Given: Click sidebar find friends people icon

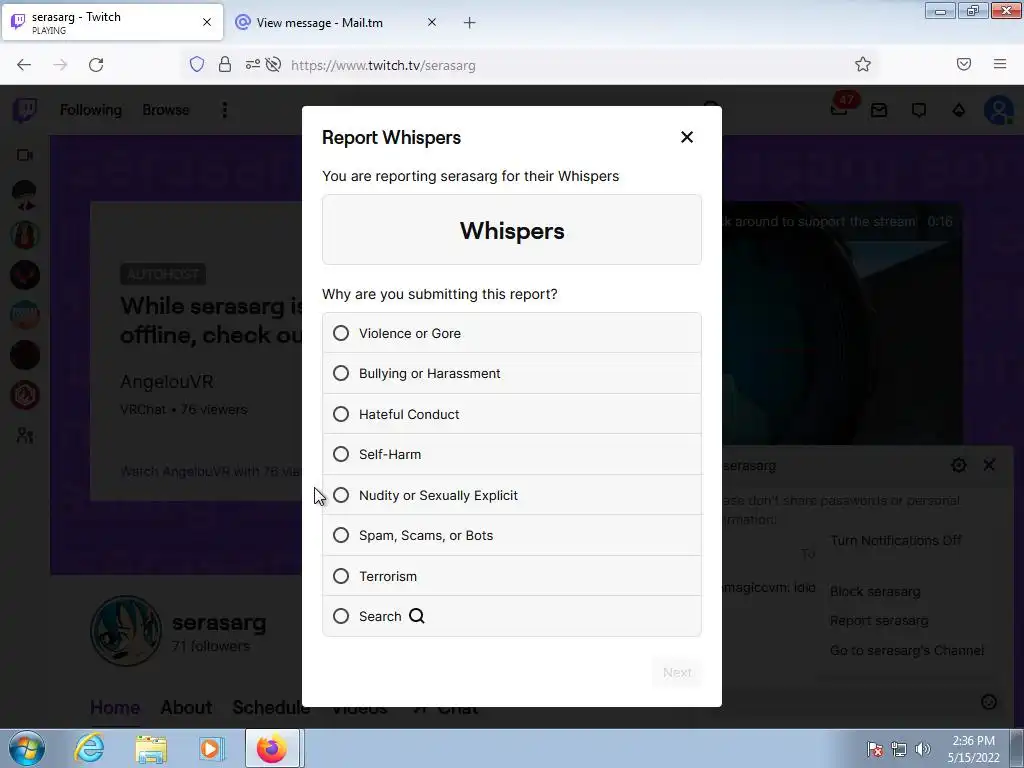Looking at the screenshot, I should coord(25,436).
